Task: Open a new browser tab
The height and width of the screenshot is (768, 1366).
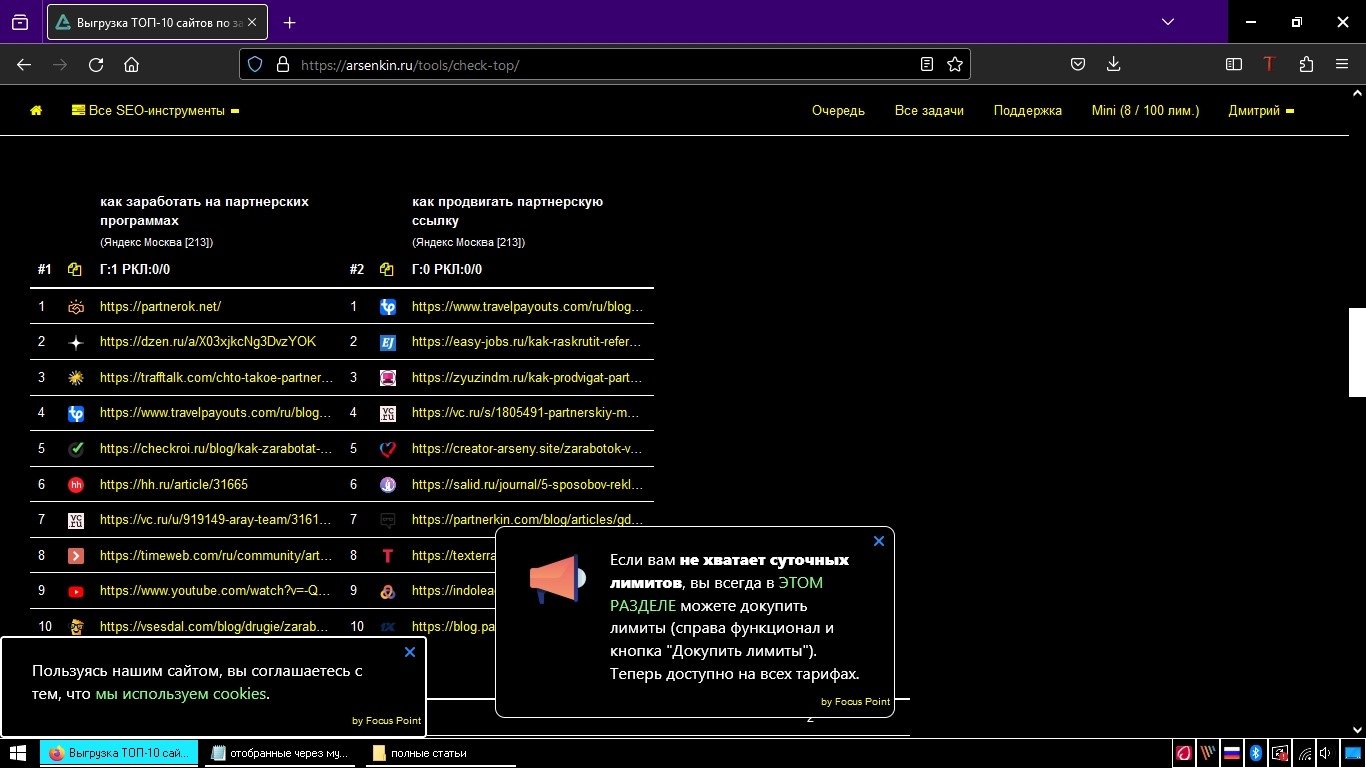Action: tap(290, 22)
